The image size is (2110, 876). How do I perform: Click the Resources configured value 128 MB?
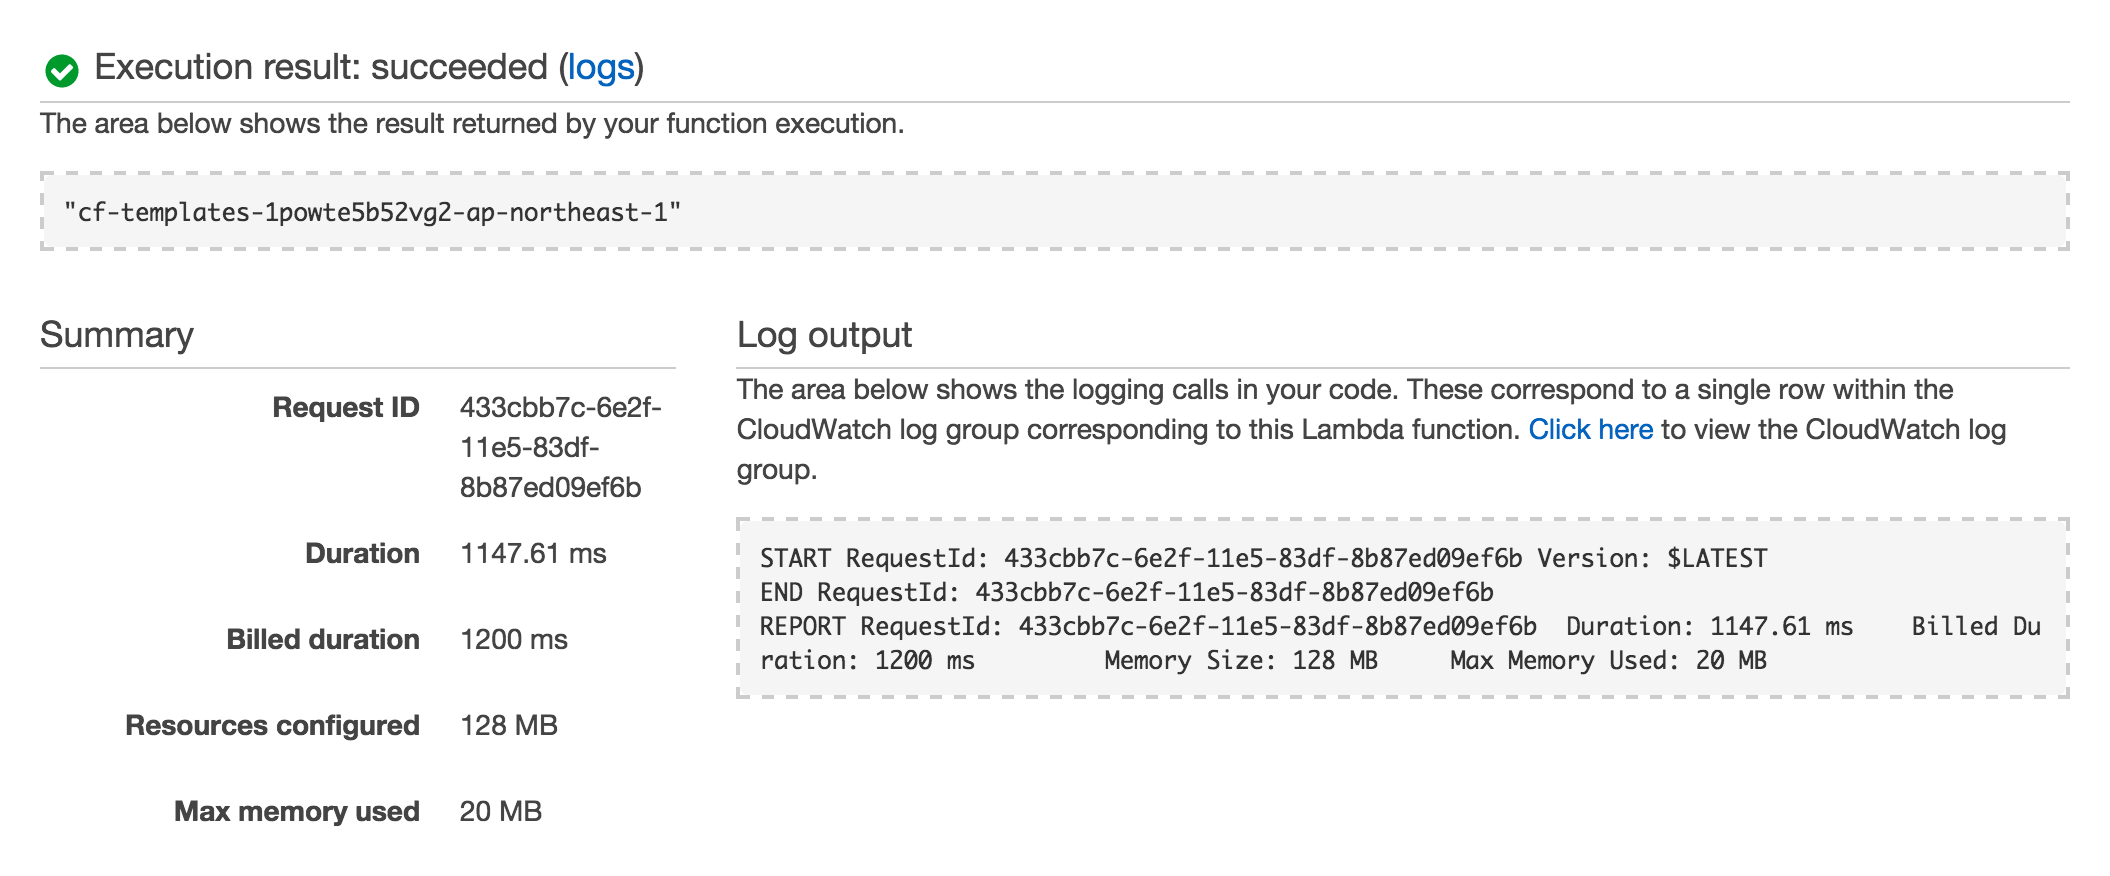point(509,726)
